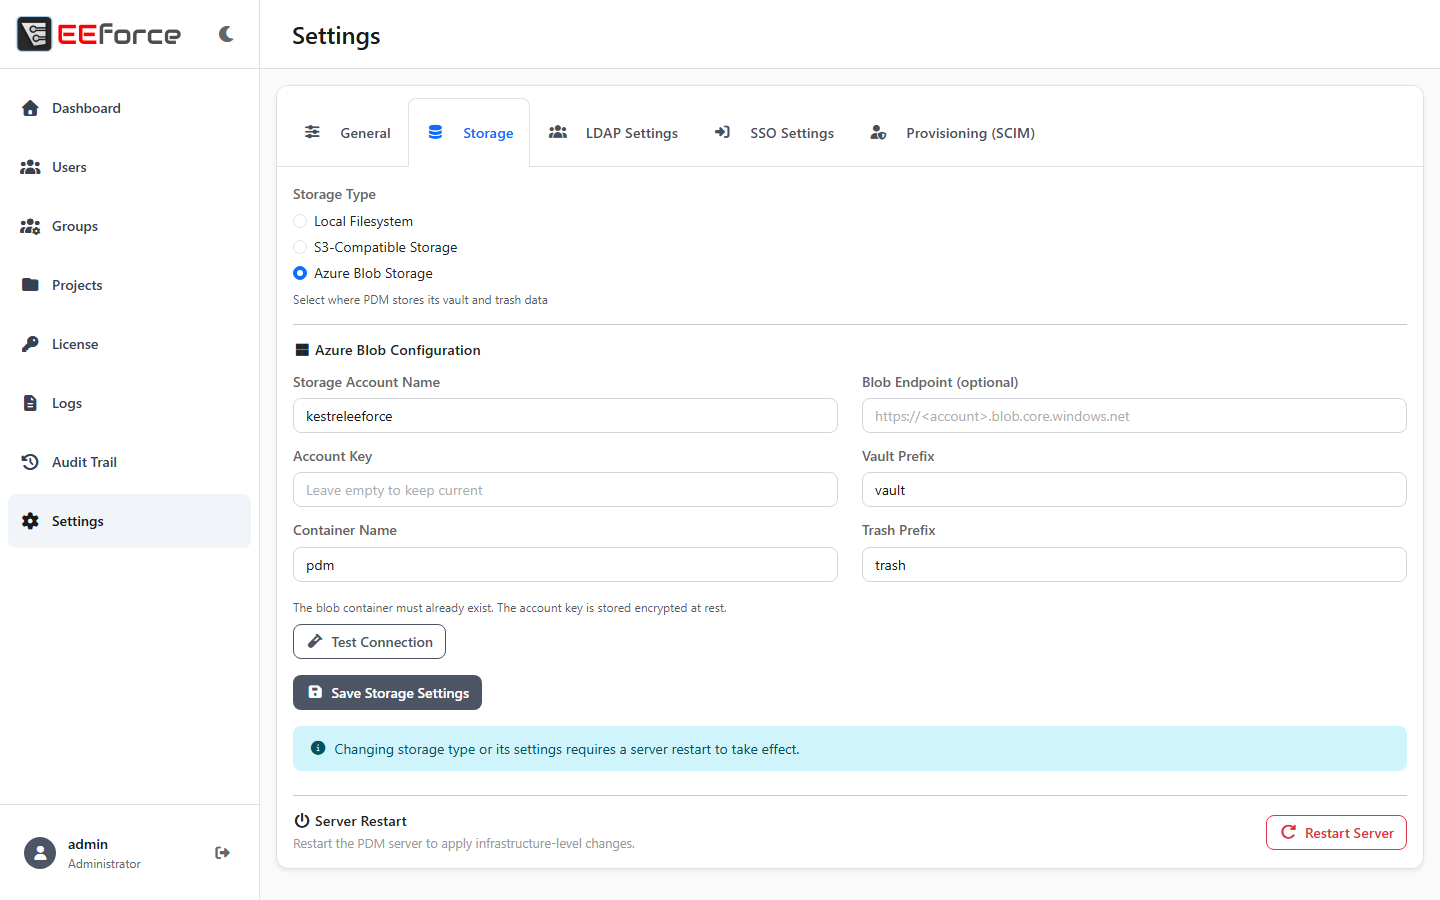Click the SSO Settings sign-in icon
Screen dimensions: 1440x900
coord(722,132)
